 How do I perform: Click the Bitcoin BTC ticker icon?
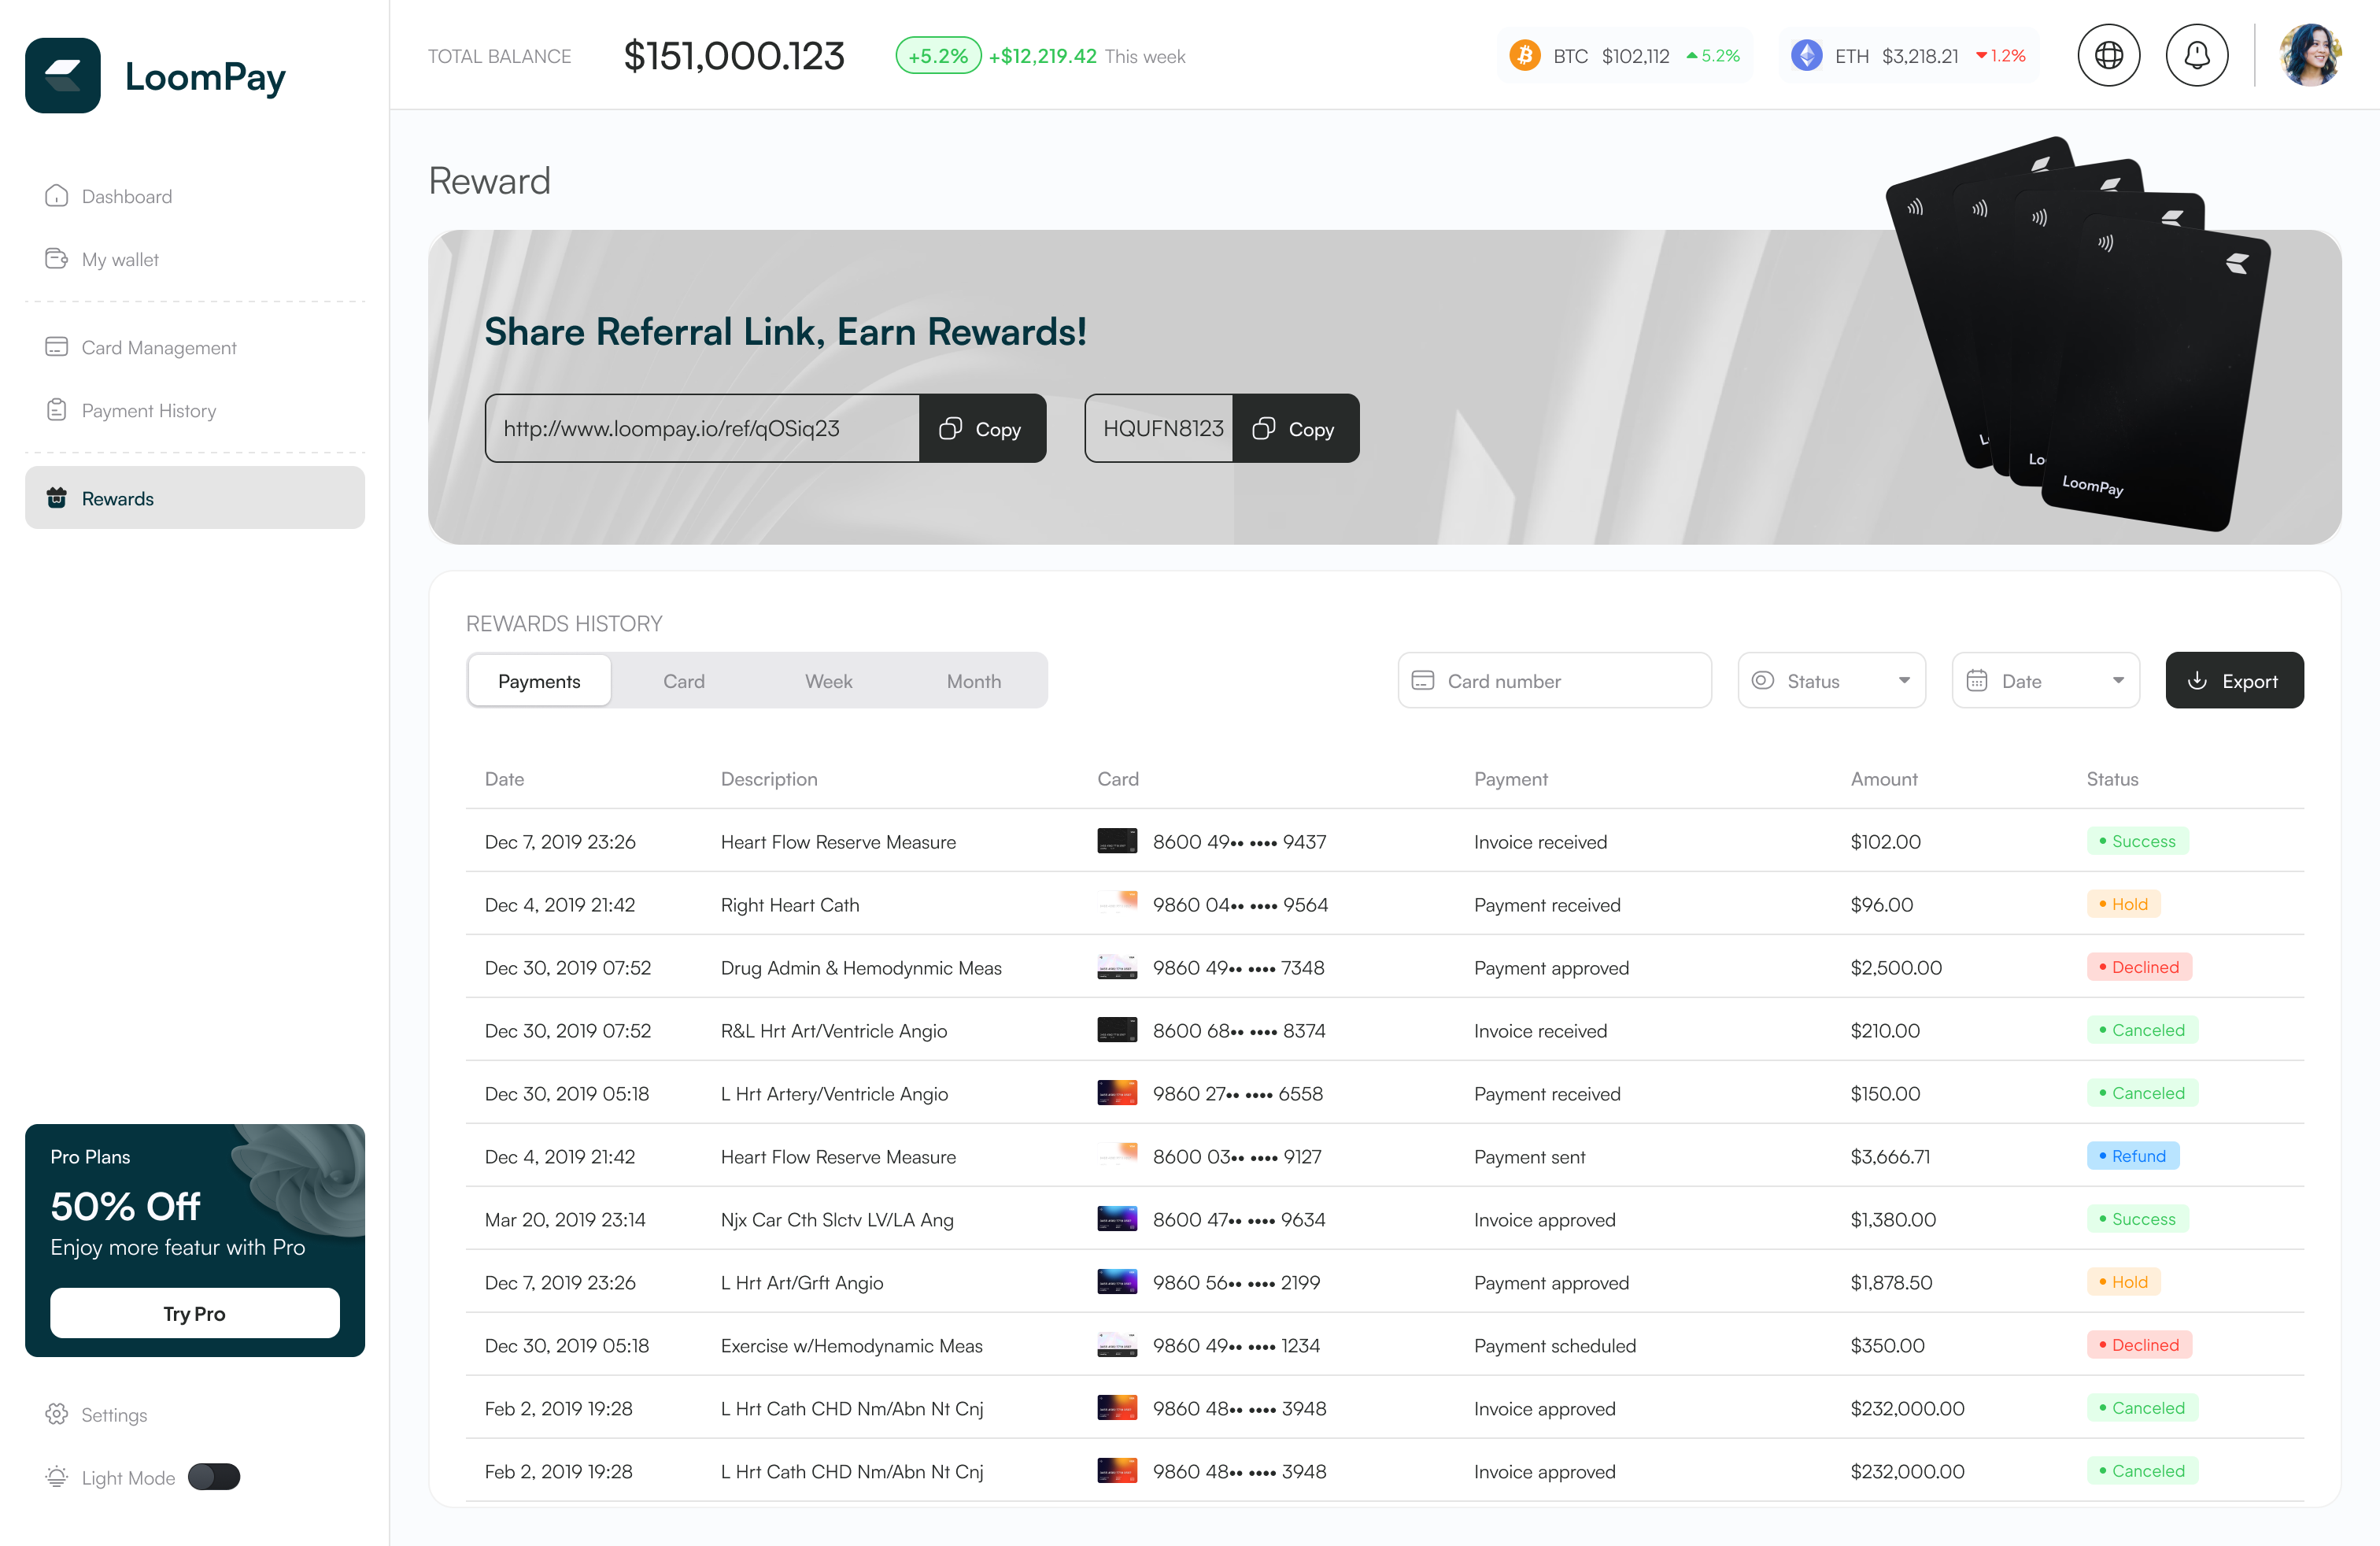(1524, 56)
